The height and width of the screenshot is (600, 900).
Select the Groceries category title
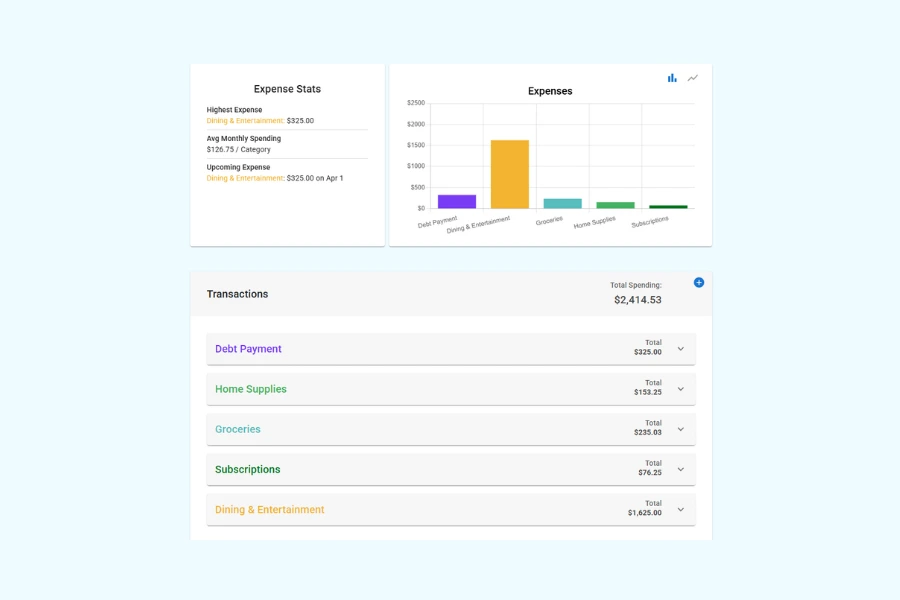click(238, 429)
